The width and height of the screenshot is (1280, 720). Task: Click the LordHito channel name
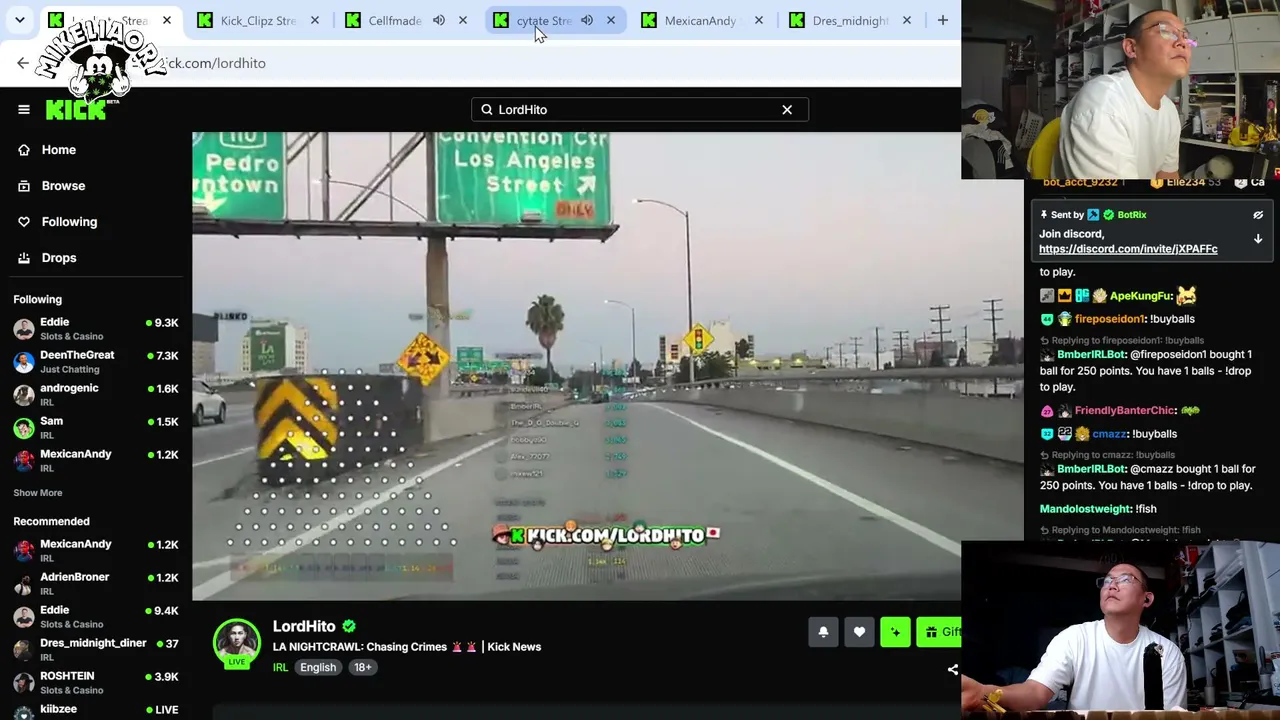coord(304,626)
